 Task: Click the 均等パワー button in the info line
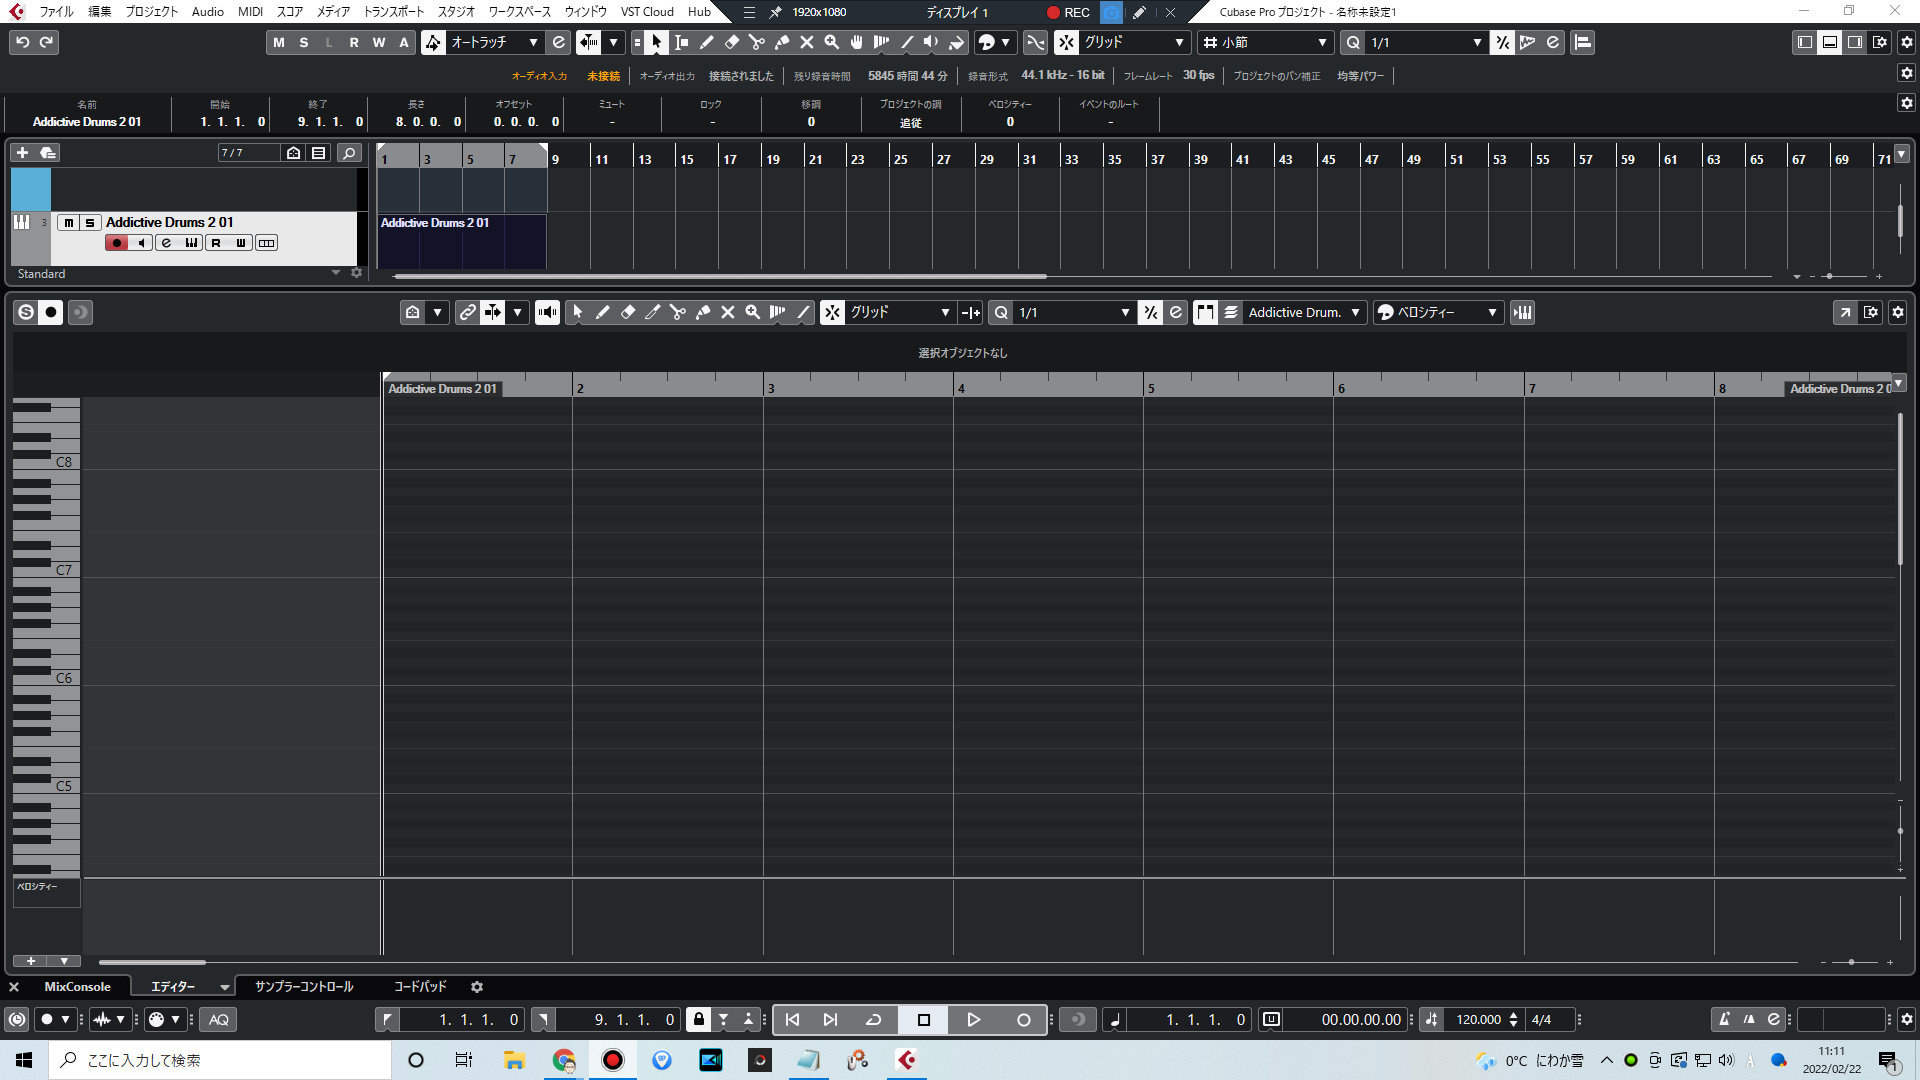[x=1360, y=75]
